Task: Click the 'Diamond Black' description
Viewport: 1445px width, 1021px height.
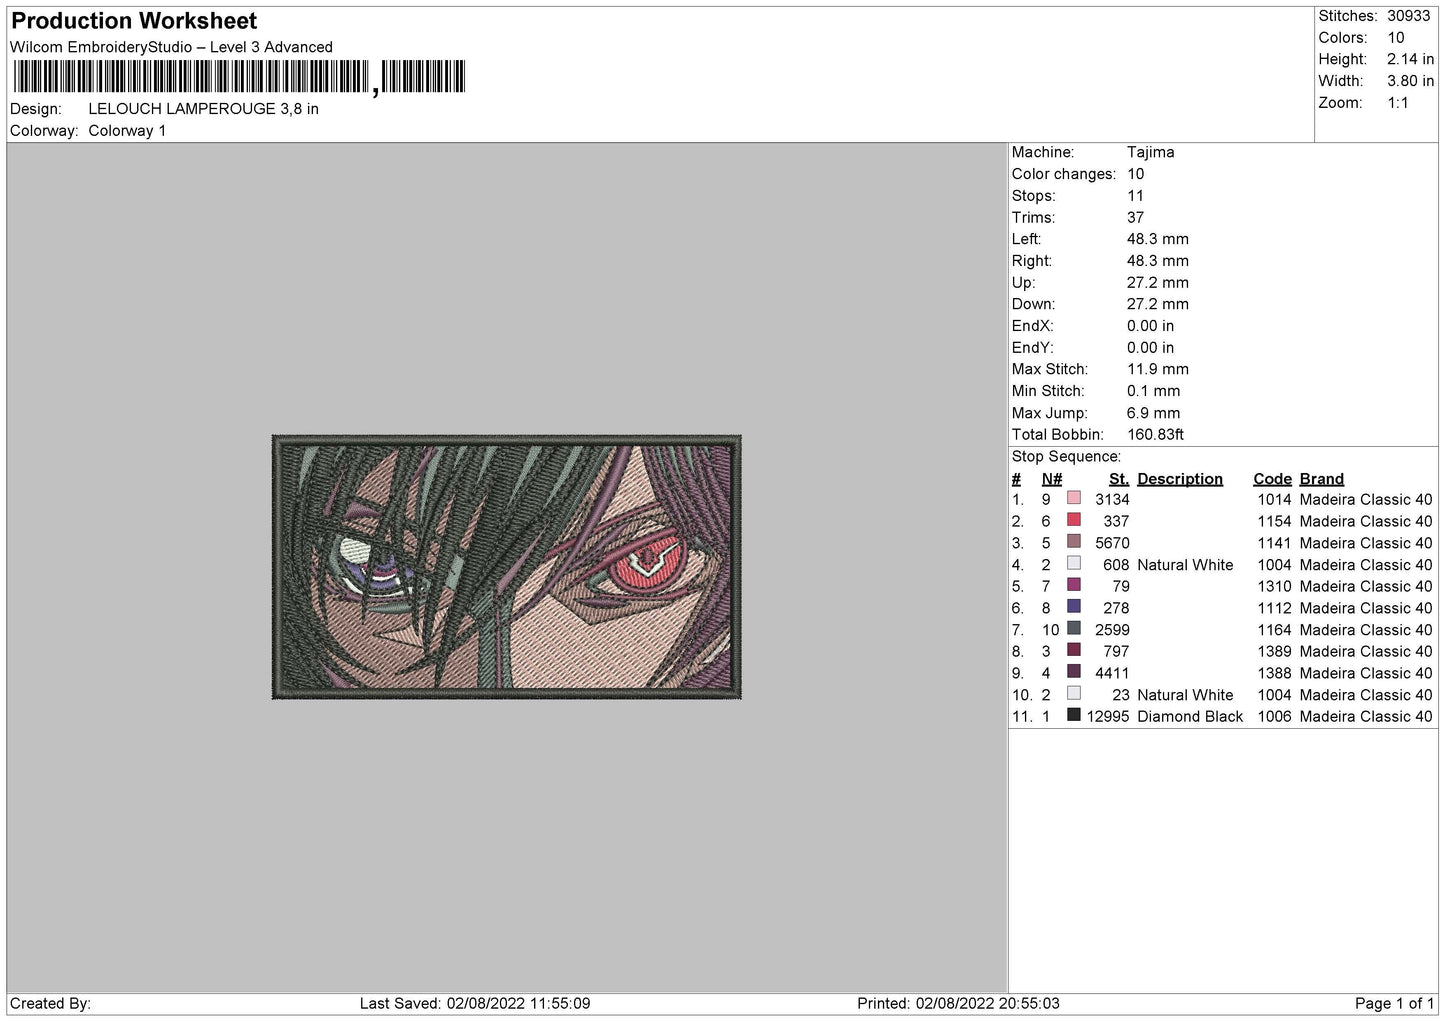Action: [1190, 717]
